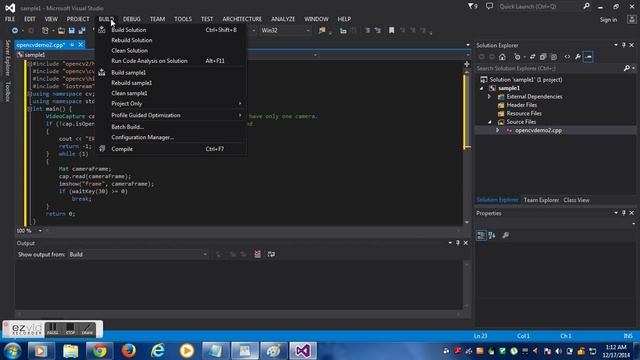Toggle Word Wrap in Output panel

point(271,254)
